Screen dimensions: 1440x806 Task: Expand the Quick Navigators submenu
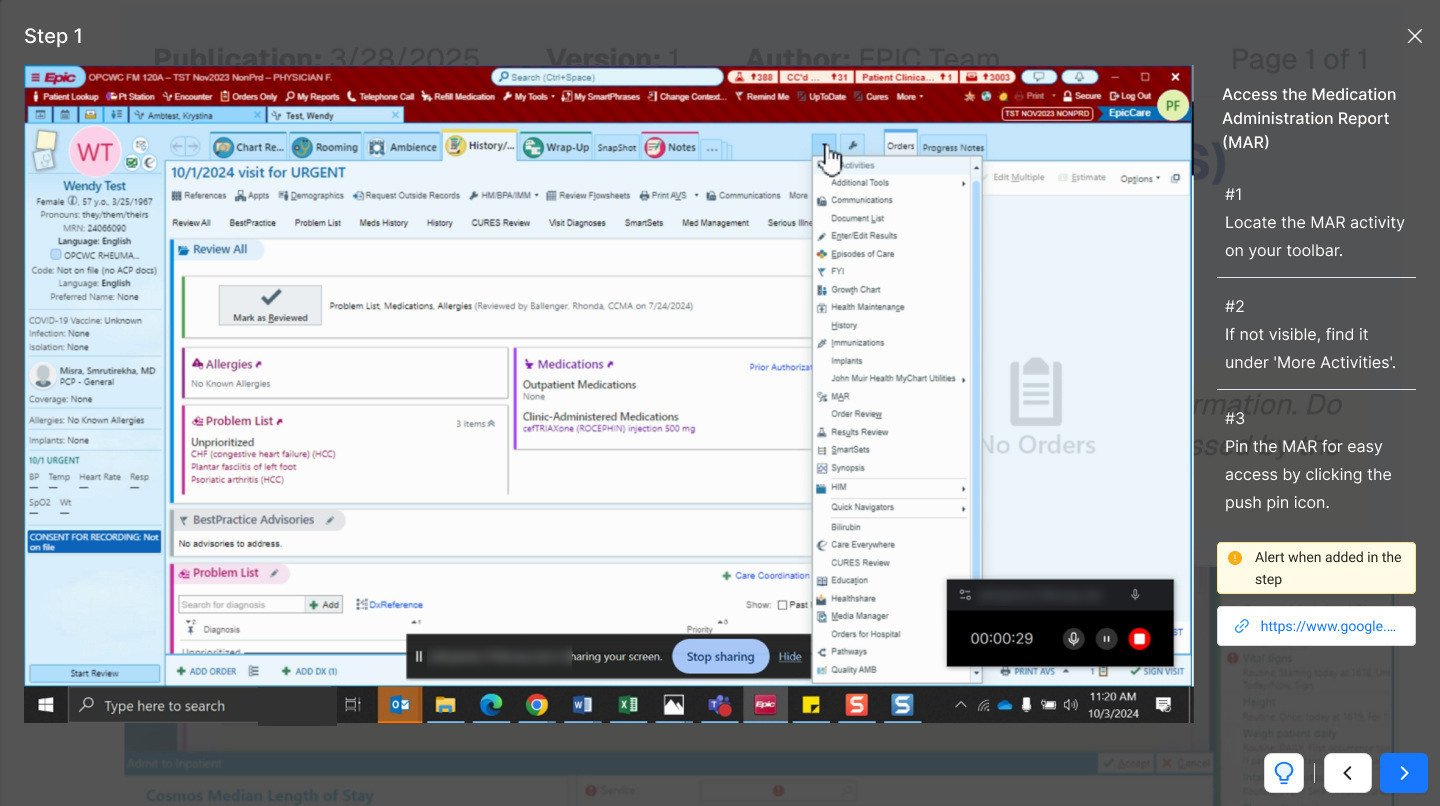(892, 508)
